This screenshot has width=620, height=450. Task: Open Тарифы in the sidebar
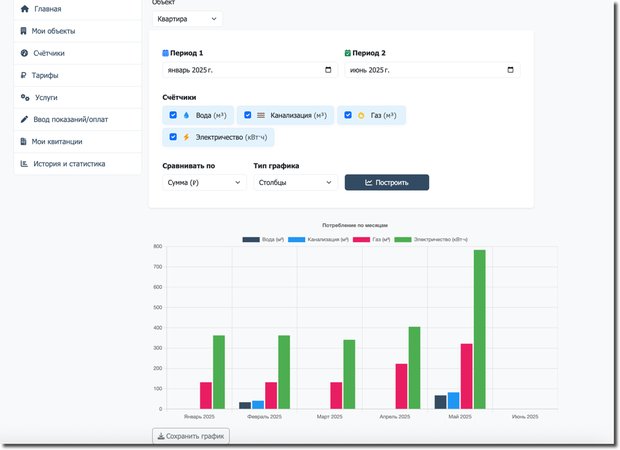coord(78,75)
